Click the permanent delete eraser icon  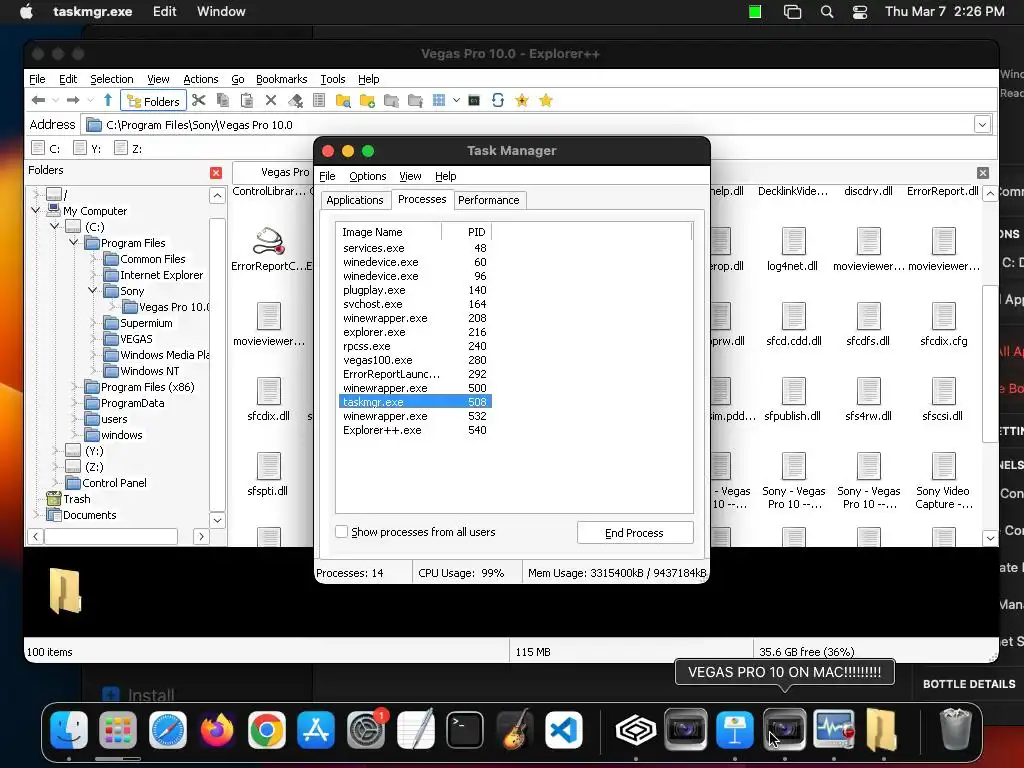click(x=295, y=101)
